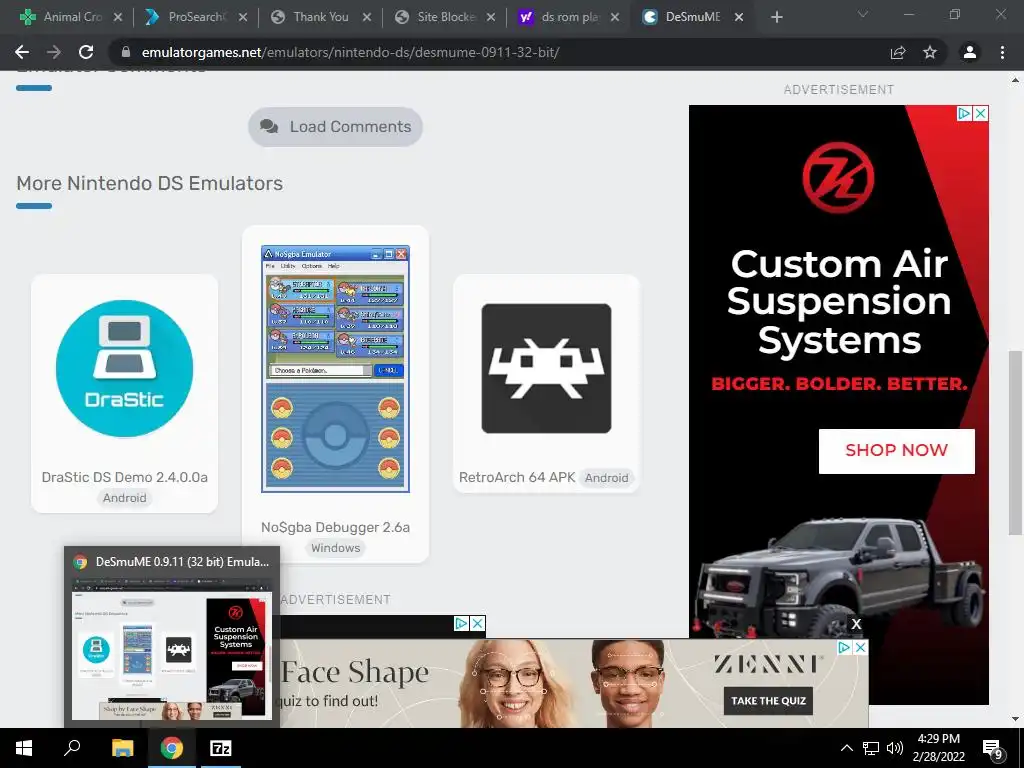The image size is (1024, 768).
Task: Open the network status tray icon
Action: [x=871, y=748]
